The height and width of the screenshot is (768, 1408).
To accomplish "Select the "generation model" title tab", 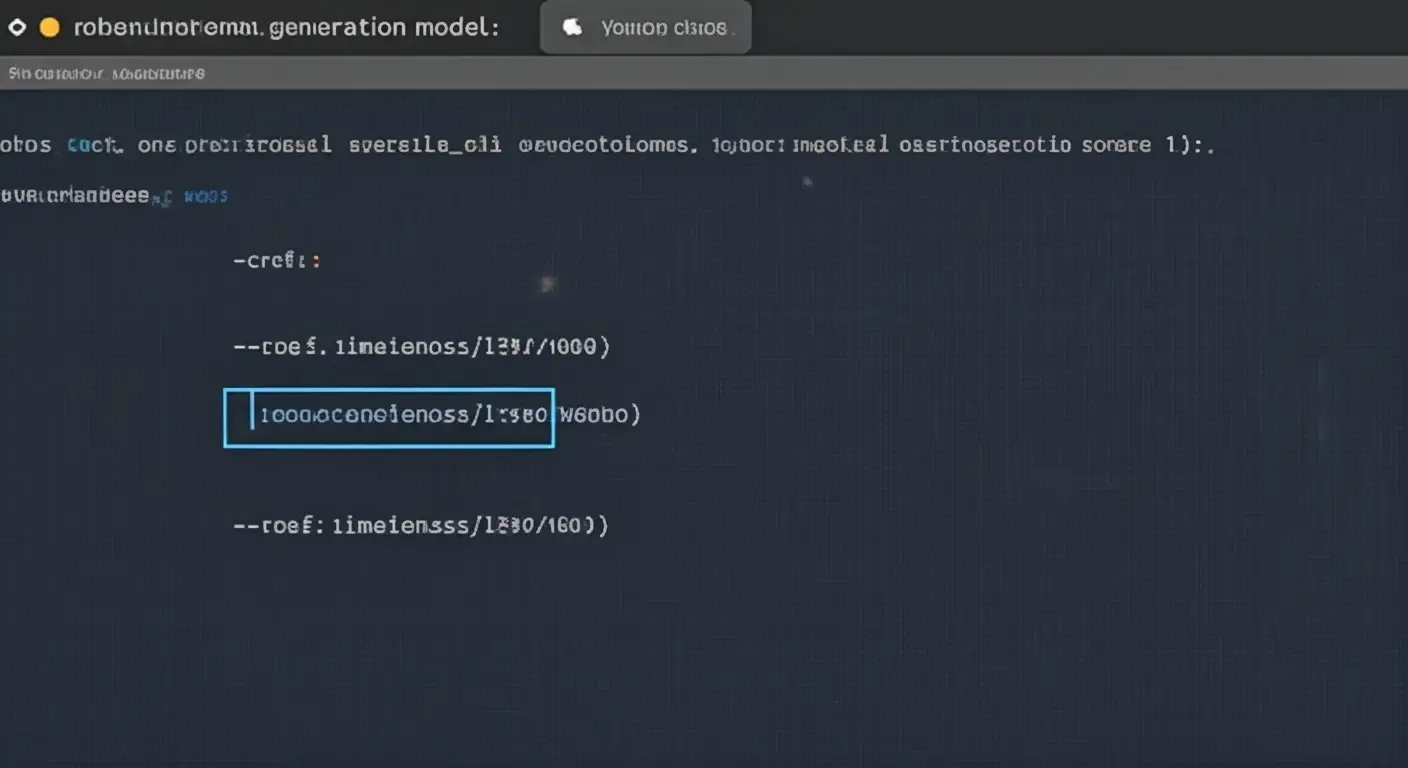I will pyautogui.click(x=285, y=28).
